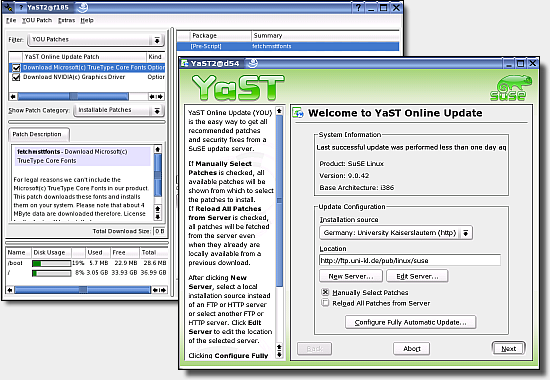
Task: Click the Disk Usage column header
Action: point(52,252)
